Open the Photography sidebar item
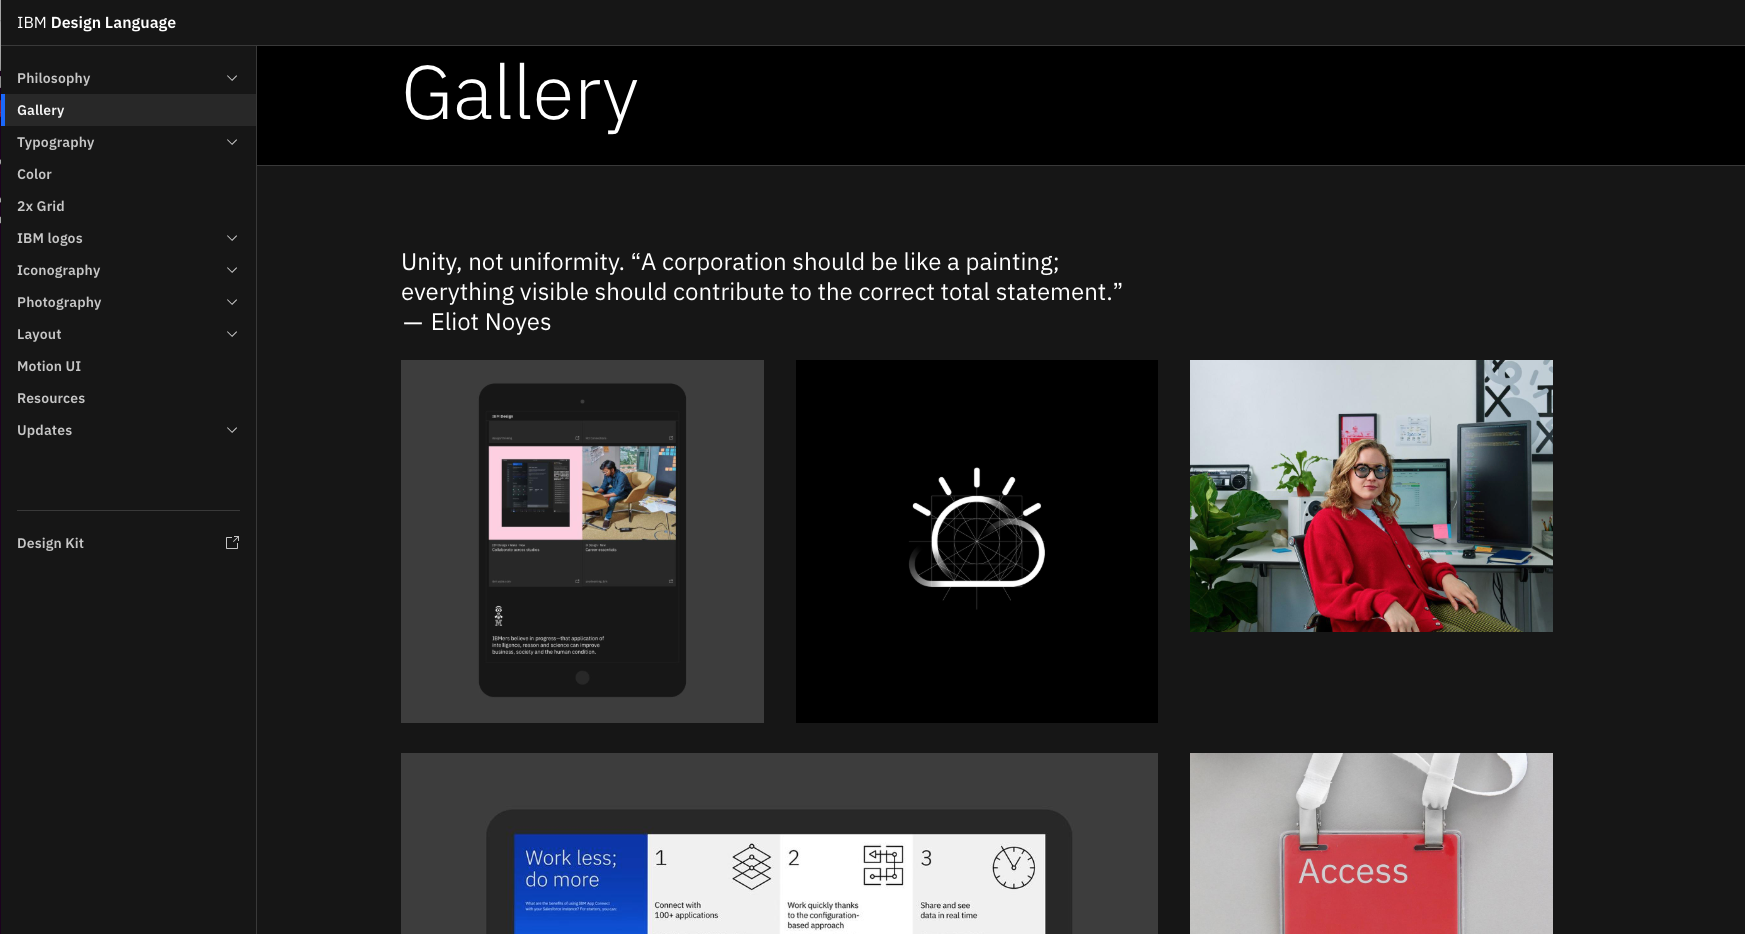This screenshot has height=934, width=1745. [x=59, y=302]
